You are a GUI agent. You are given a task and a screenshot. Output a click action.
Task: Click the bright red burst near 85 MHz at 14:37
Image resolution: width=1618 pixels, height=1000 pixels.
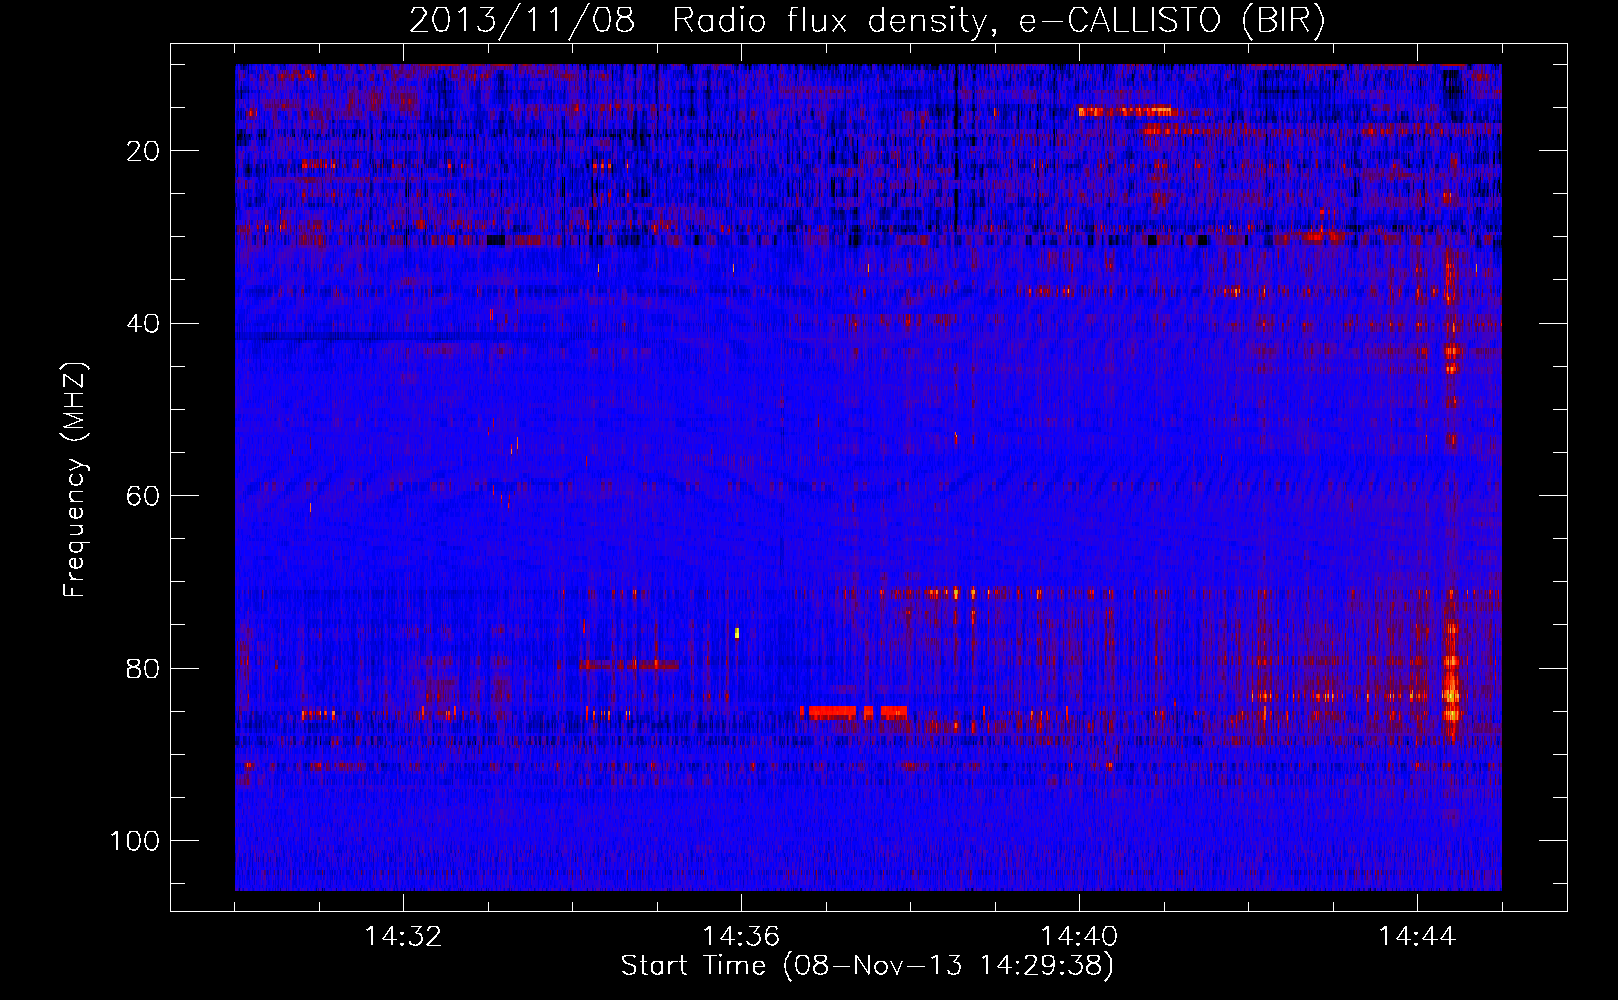(x=853, y=712)
